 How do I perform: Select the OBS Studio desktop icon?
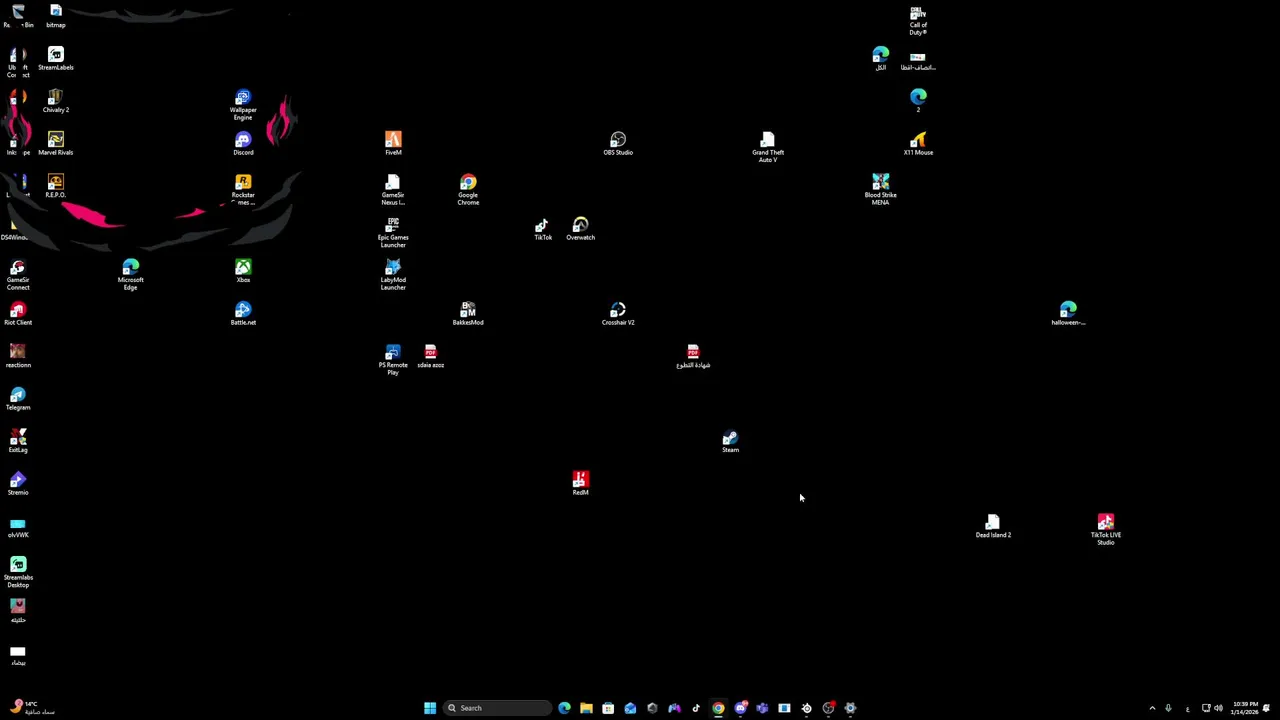(618, 143)
